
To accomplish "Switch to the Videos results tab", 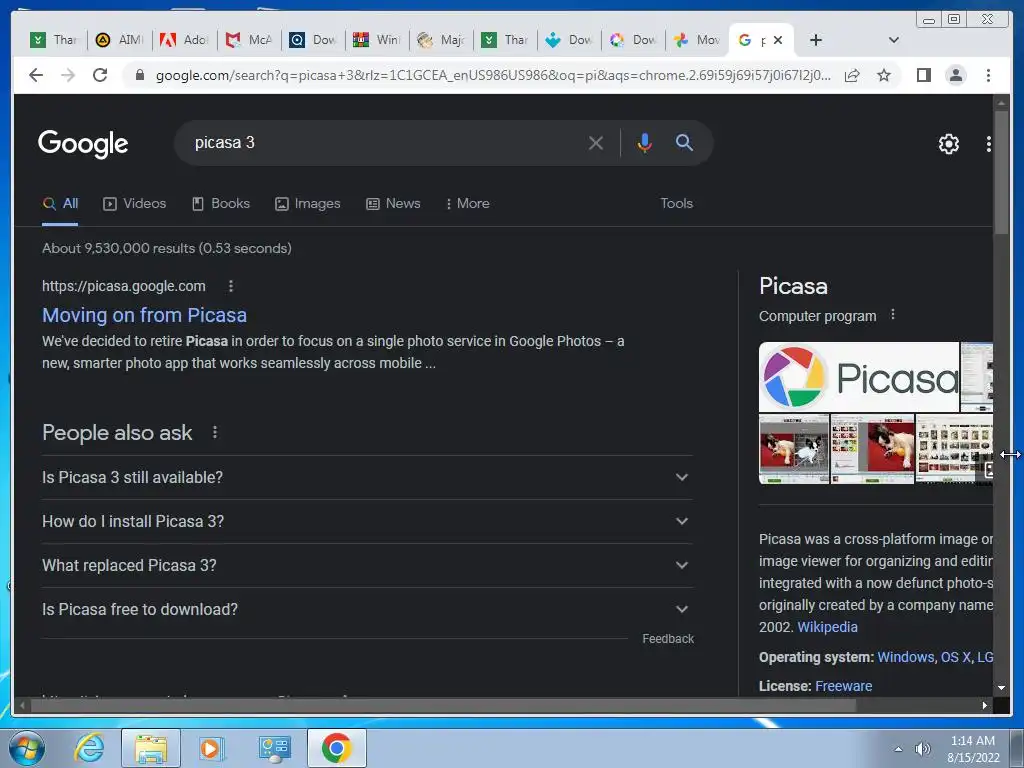I will coord(135,204).
